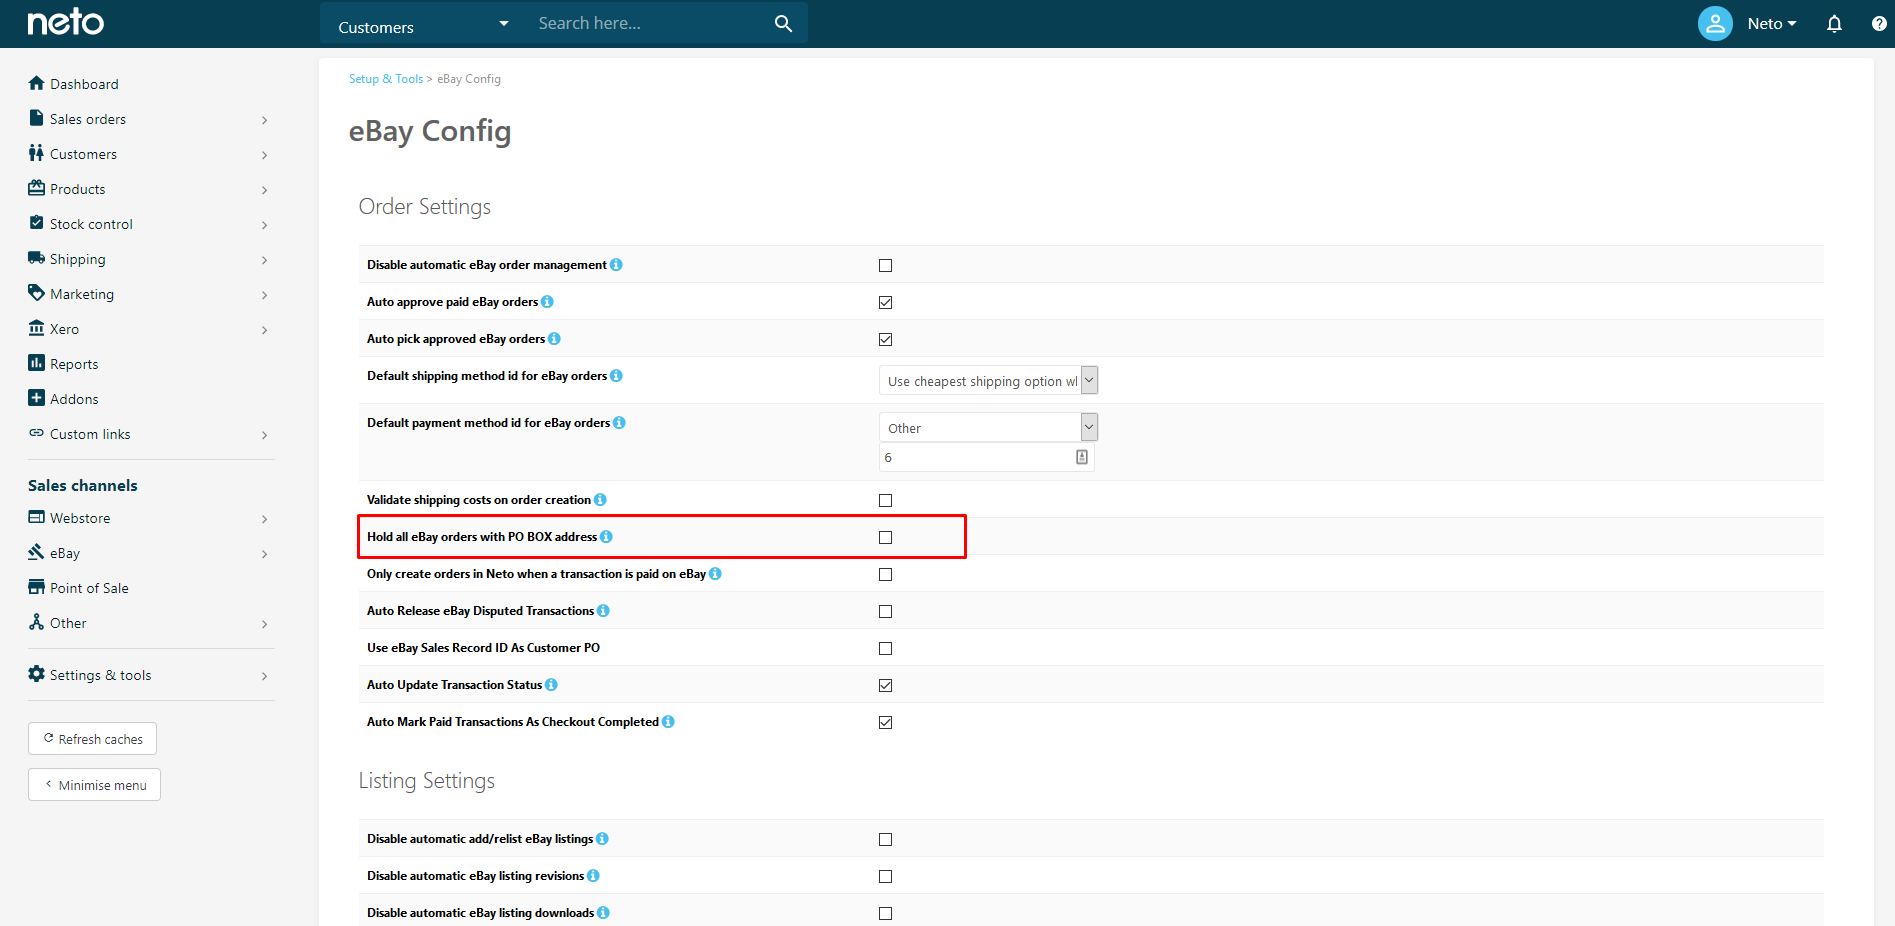Click the Marketing tag icon
This screenshot has height=926, width=1895.
(37, 293)
